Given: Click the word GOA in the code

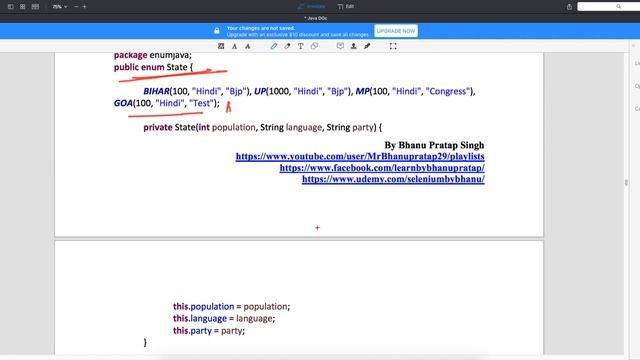Looking at the screenshot, I should pos(123,103).
